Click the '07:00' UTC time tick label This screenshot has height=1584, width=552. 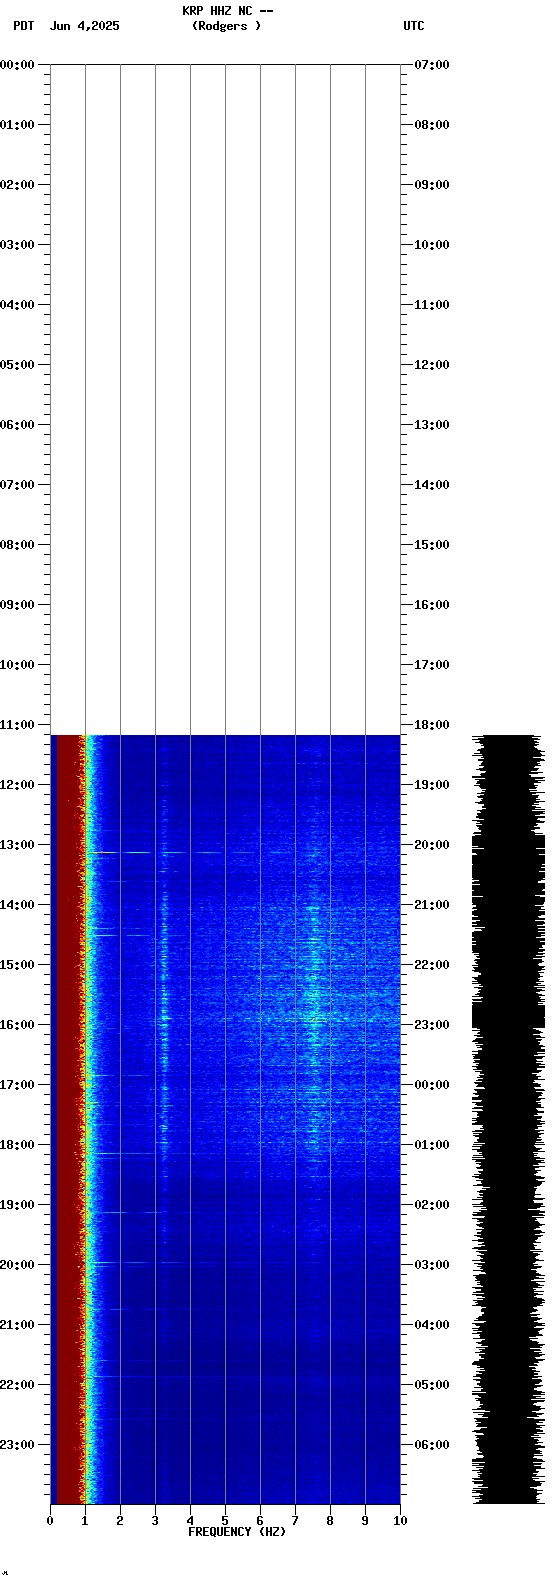pyautogui.click(x=432, y=65)
